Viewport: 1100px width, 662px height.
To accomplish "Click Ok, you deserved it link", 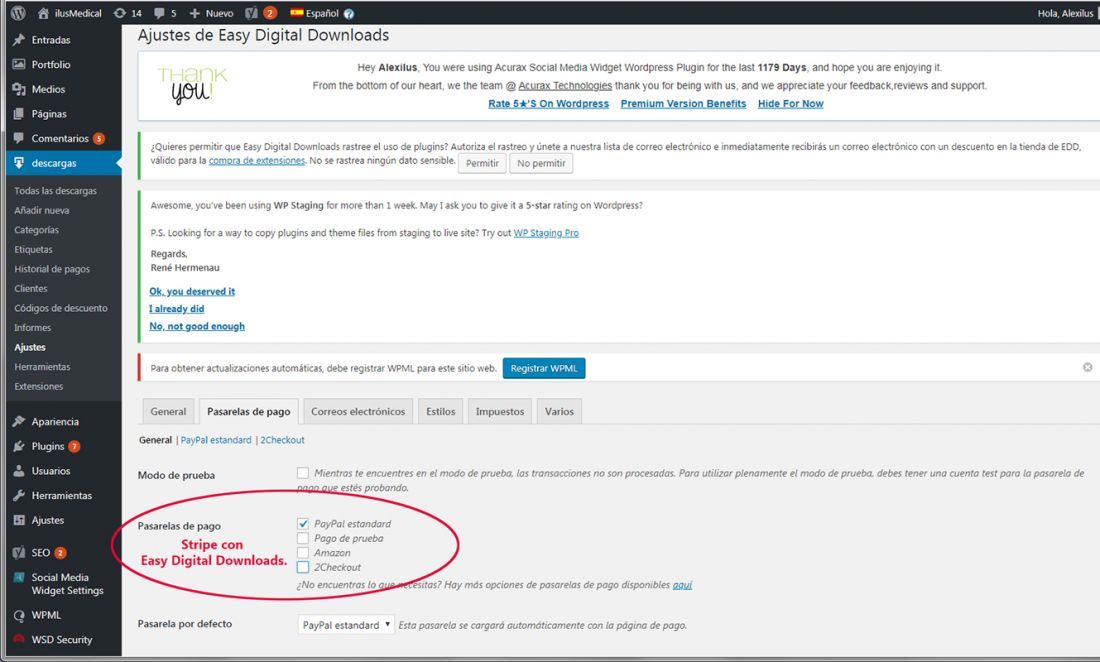I will tap(192, 292).
